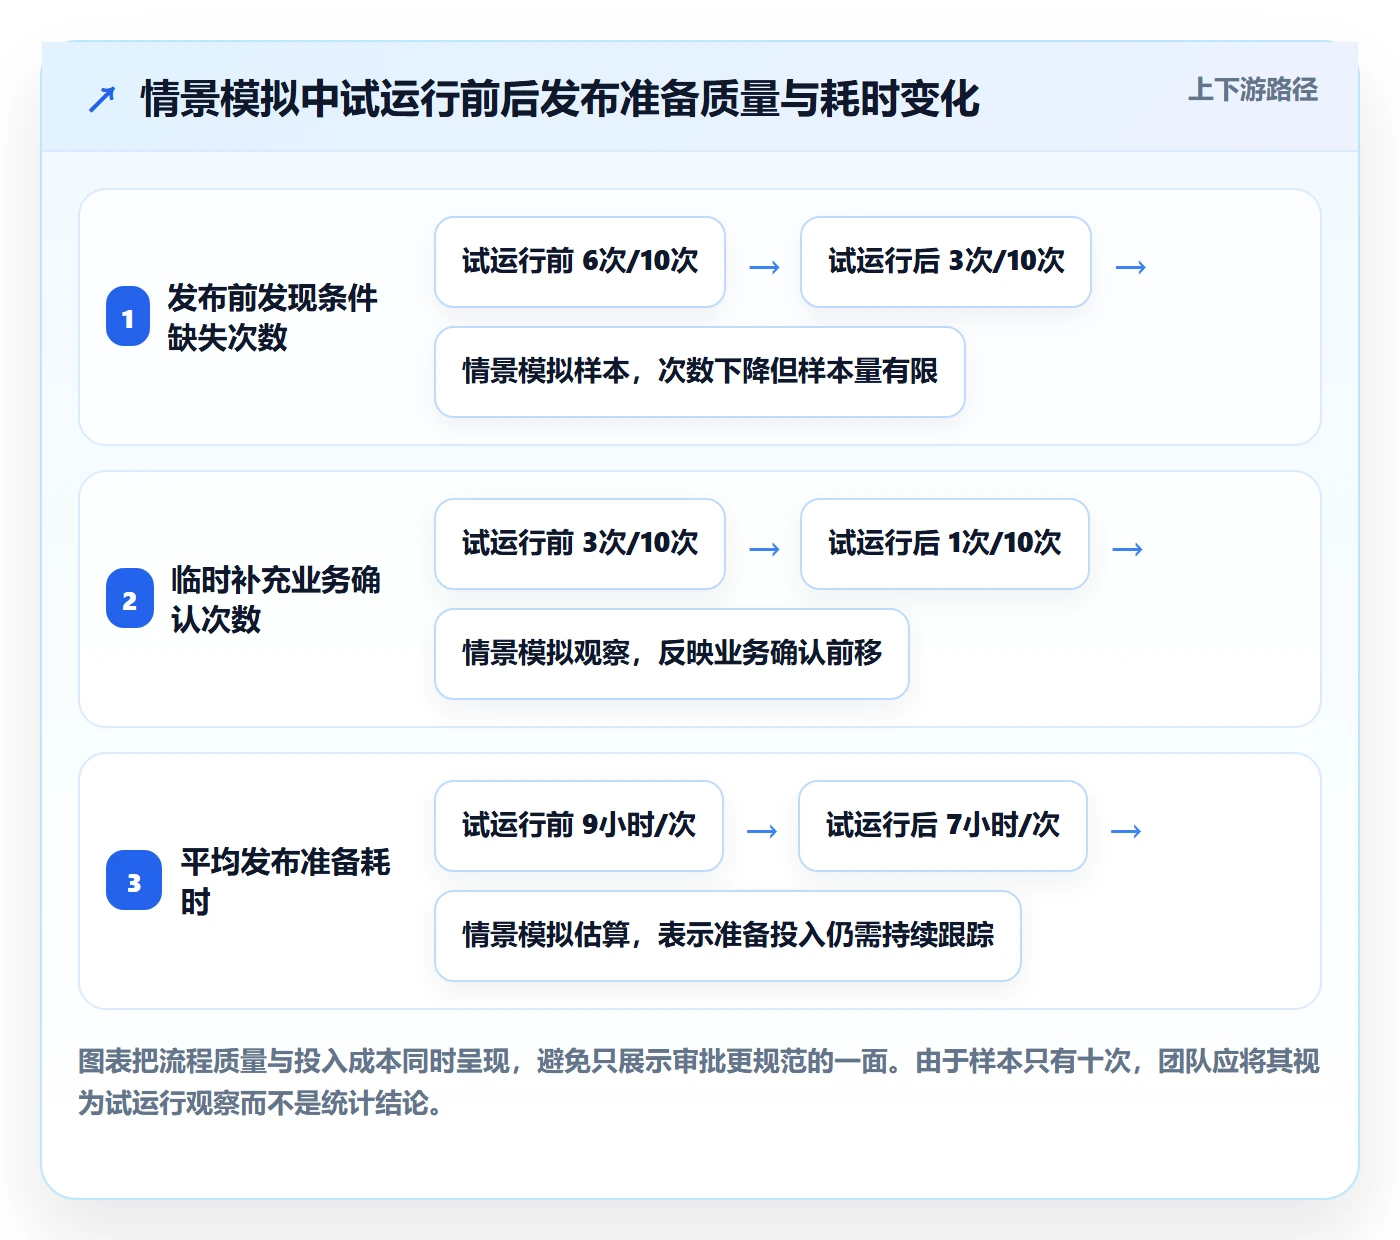The width and height of the screenshot is (1400, 1240).
Task: Click 情景模拟观察，反映业务确认前移 box
Action: (x=672, y=654)
